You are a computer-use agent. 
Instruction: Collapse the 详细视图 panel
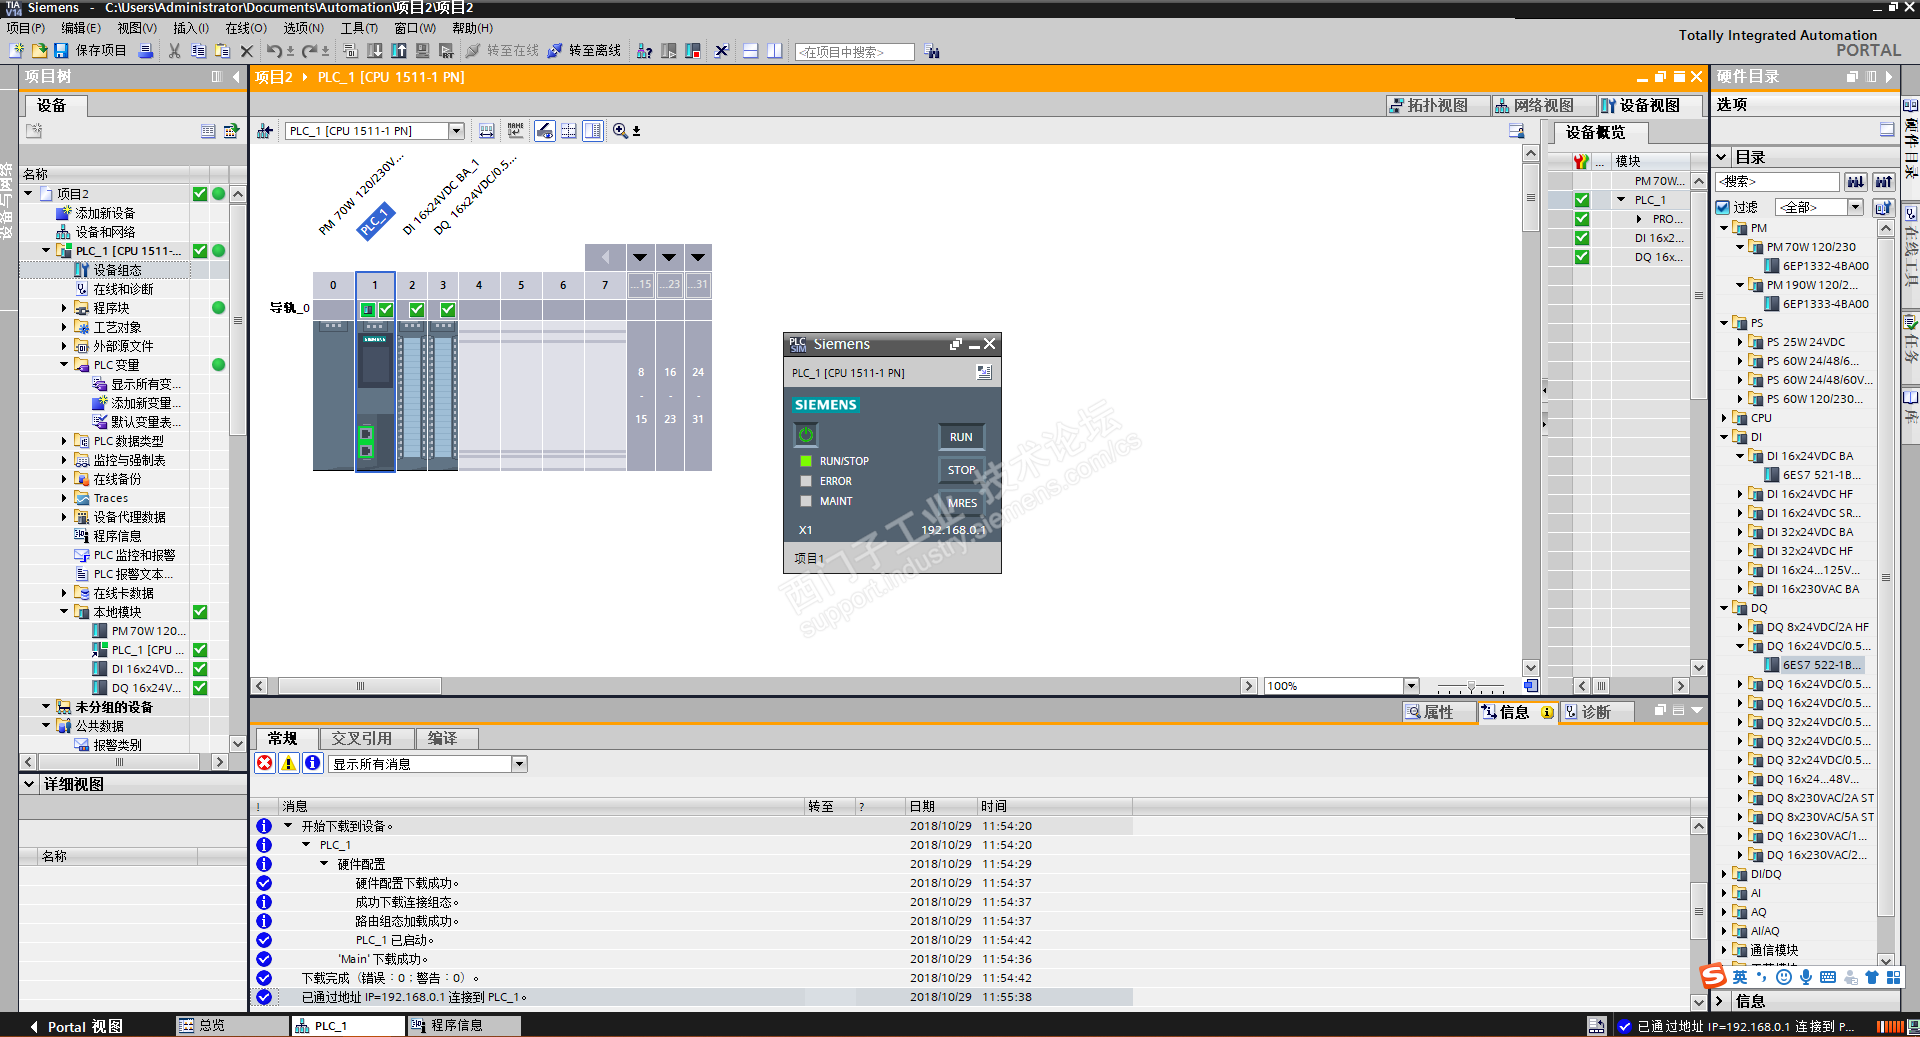pyautogui.click(x=30, y=784)
